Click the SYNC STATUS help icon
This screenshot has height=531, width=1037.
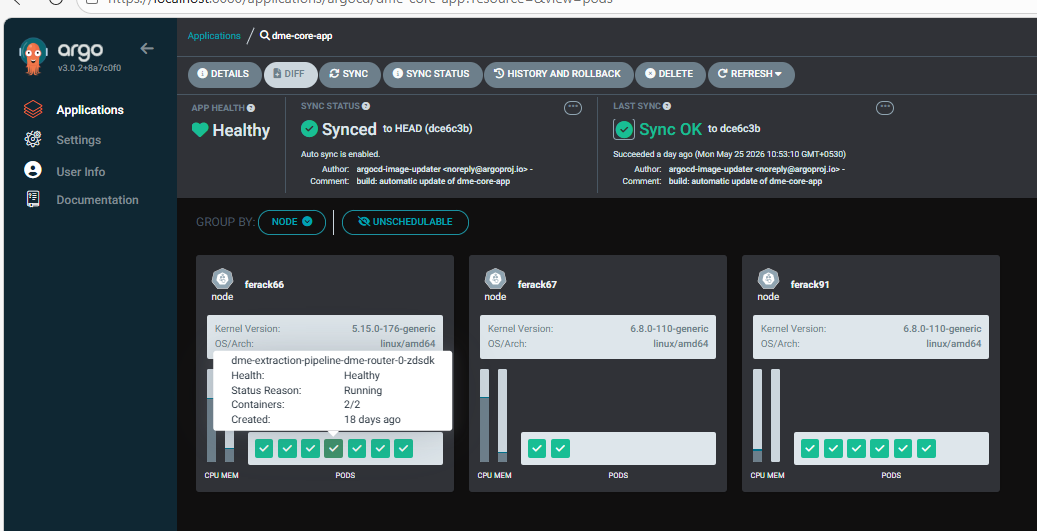[x=366, y=106]
